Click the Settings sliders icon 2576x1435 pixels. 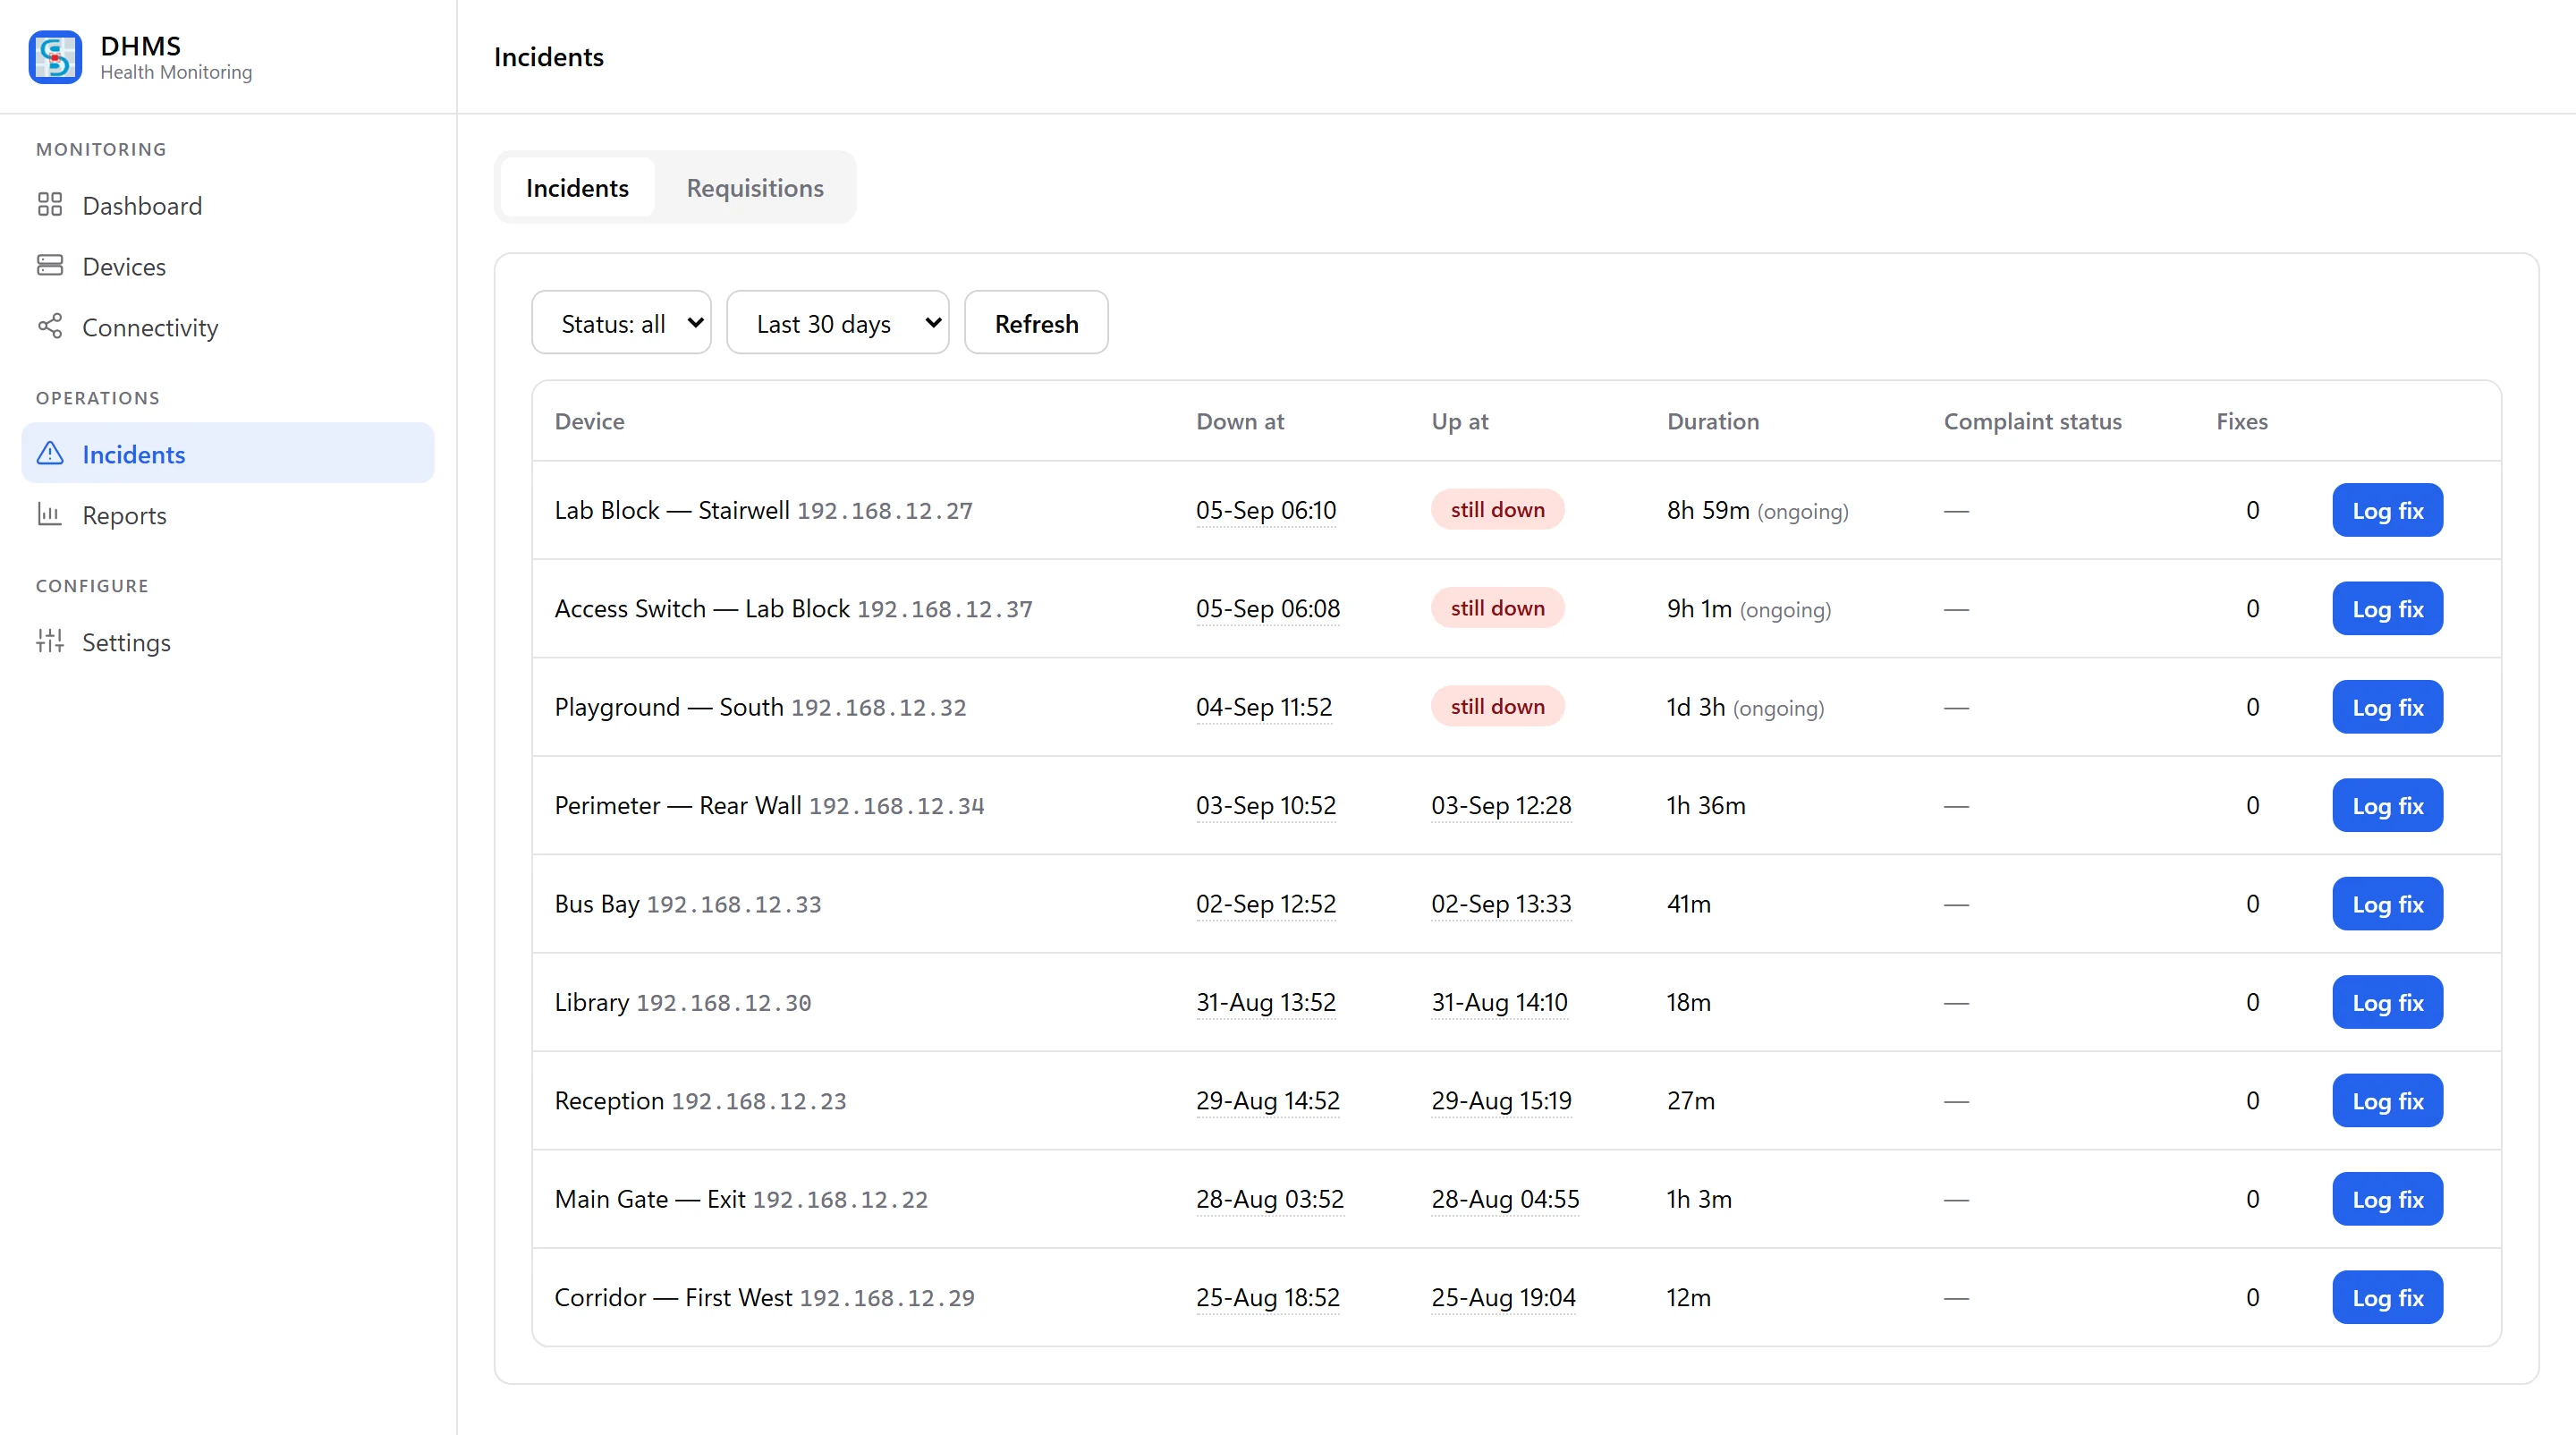tap(50, 642)
